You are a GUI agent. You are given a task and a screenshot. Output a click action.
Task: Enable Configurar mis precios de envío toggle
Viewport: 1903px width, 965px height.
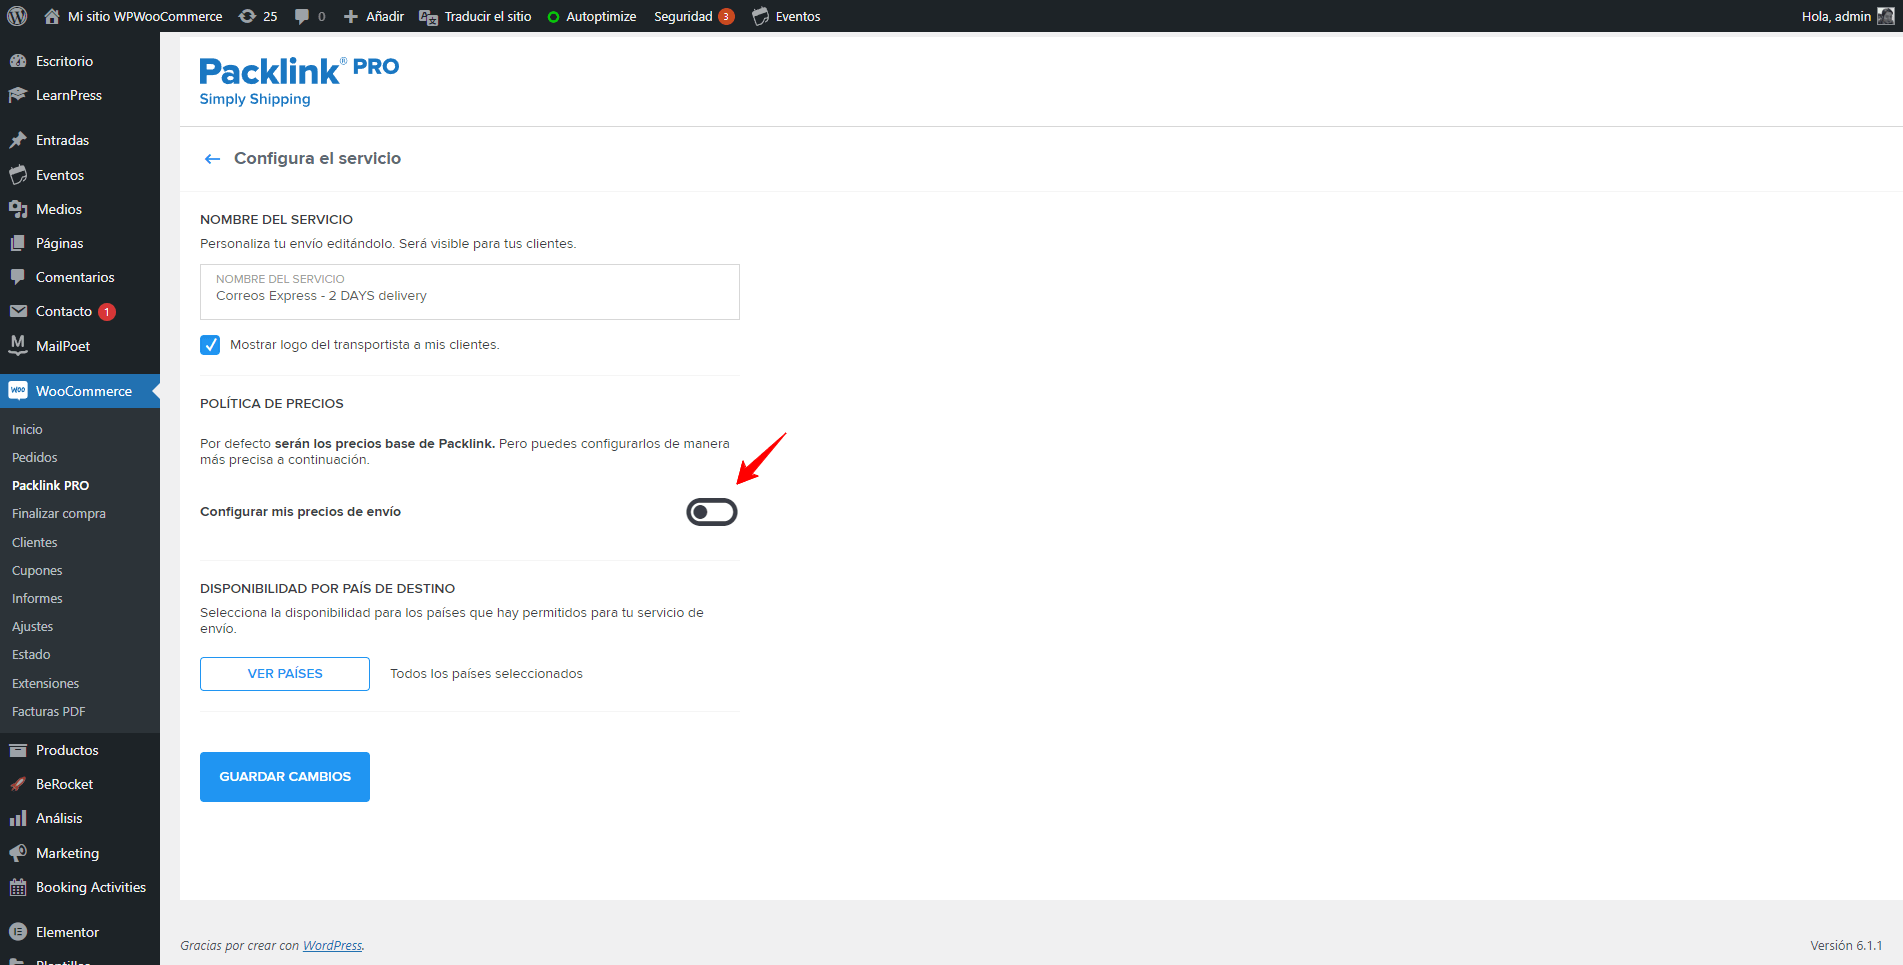[712, 512]
